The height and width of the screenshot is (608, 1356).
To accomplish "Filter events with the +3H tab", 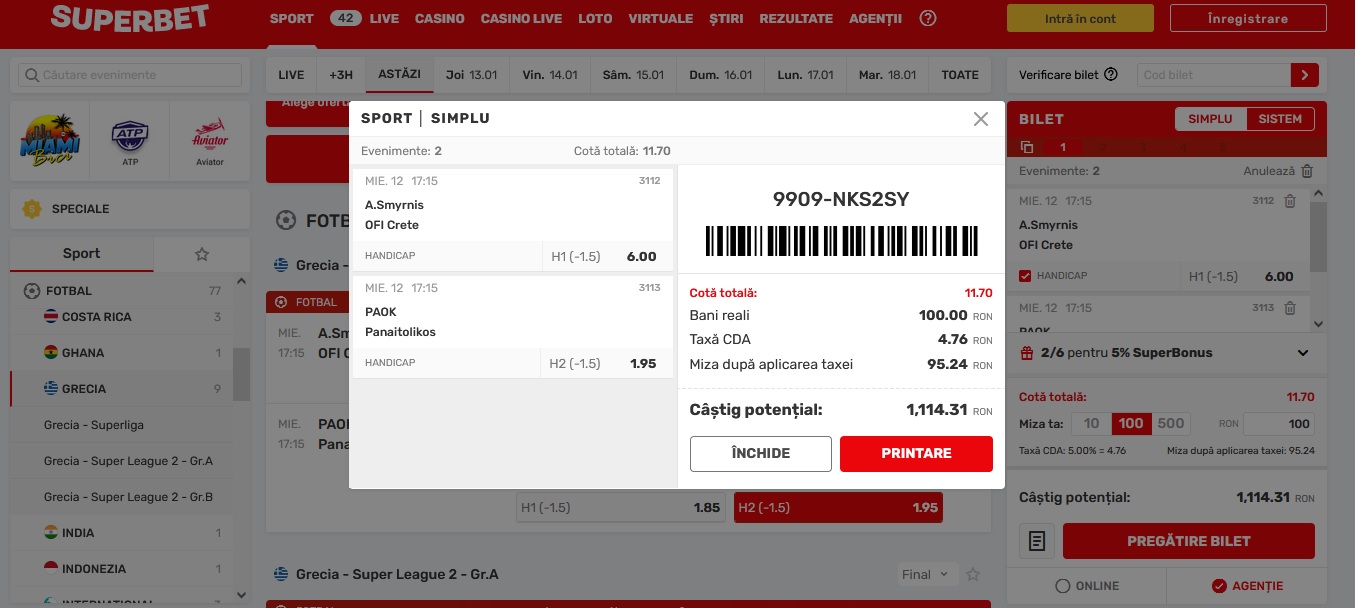I will 341,75.
